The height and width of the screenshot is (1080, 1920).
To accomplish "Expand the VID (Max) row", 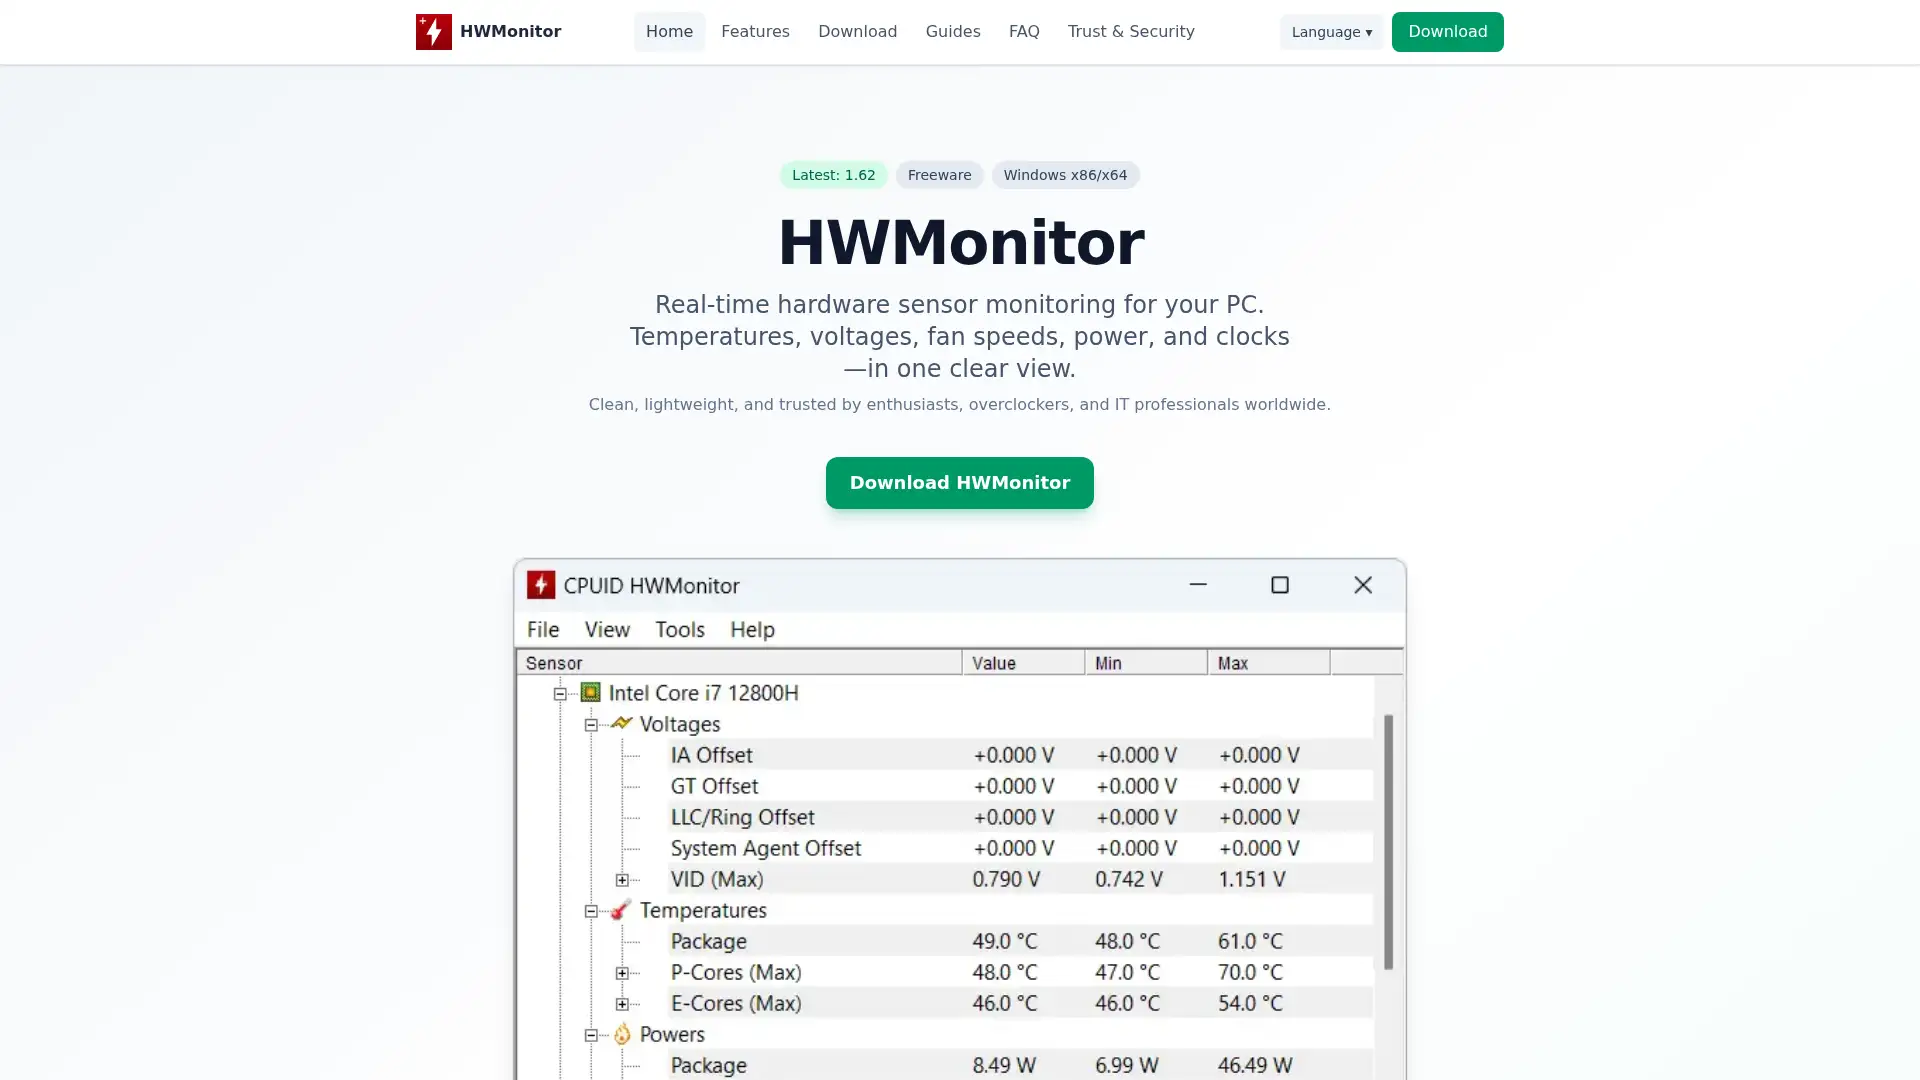I will [x=622, y=879].
